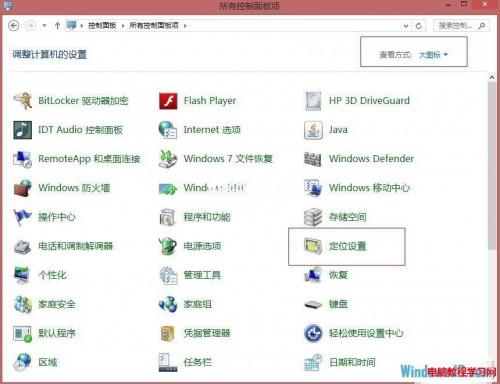Click the scrollbar up arrow
Image resolution: width=500 pixels, height=384 pixels.
pos(492,77)
